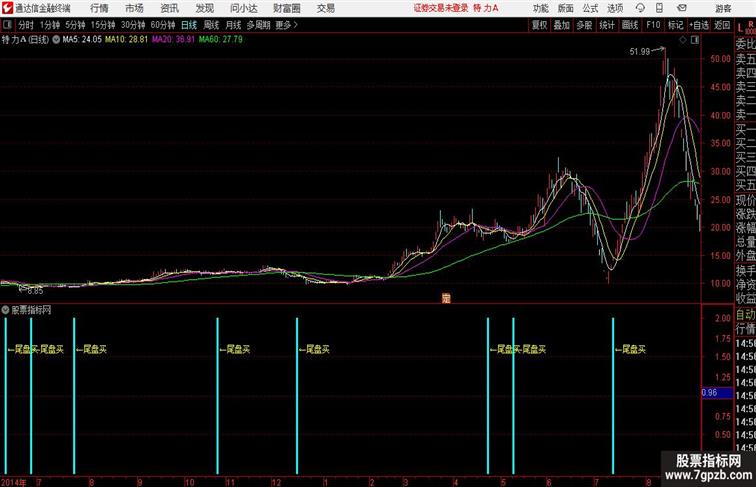Screen dimensions: 756x487
Task: Open the 发现 menu
Action: pyautogui.click(x=204, y=8)
